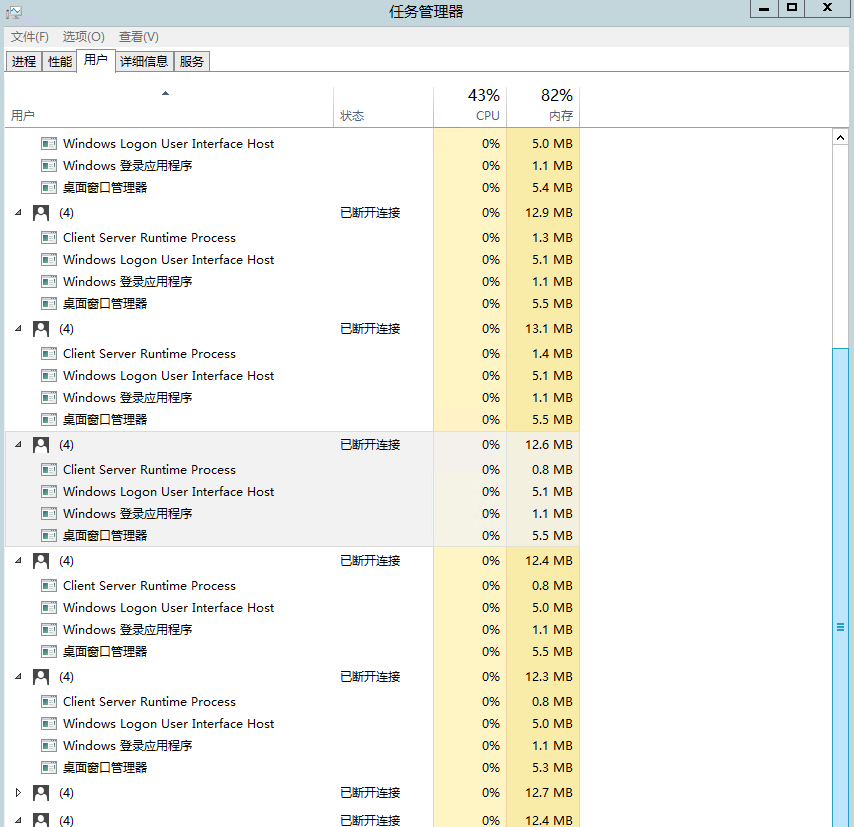Click the blue vertical scrollbar thumb
This screenshot has width=854, height=827.
[840, 587]
